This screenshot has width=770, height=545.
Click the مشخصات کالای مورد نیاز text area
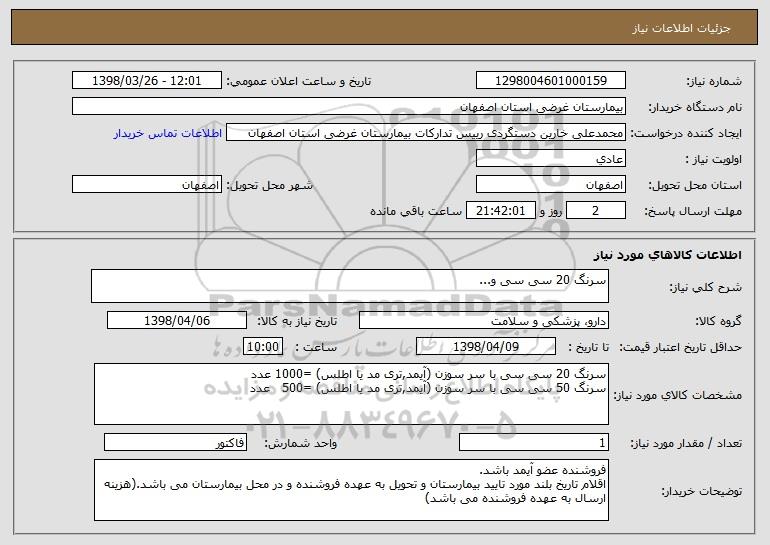point(351,394)
